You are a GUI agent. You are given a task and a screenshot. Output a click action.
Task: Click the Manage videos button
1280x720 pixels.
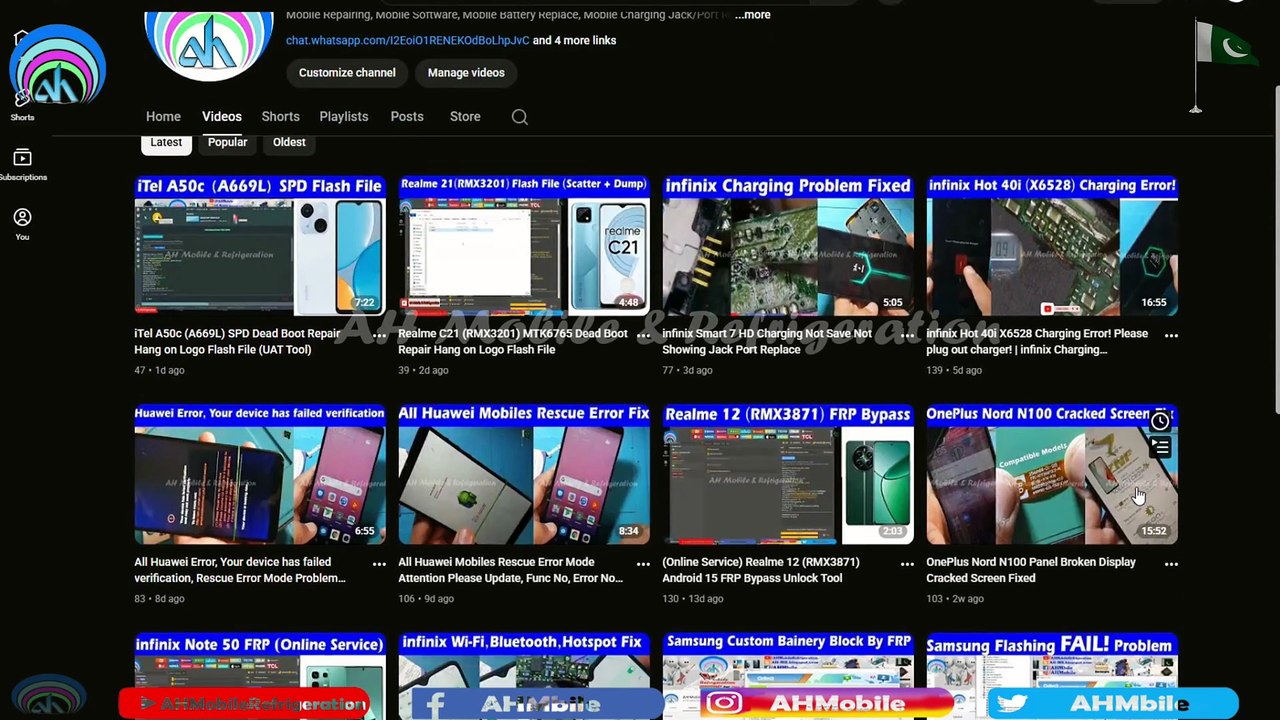(466, 72)
